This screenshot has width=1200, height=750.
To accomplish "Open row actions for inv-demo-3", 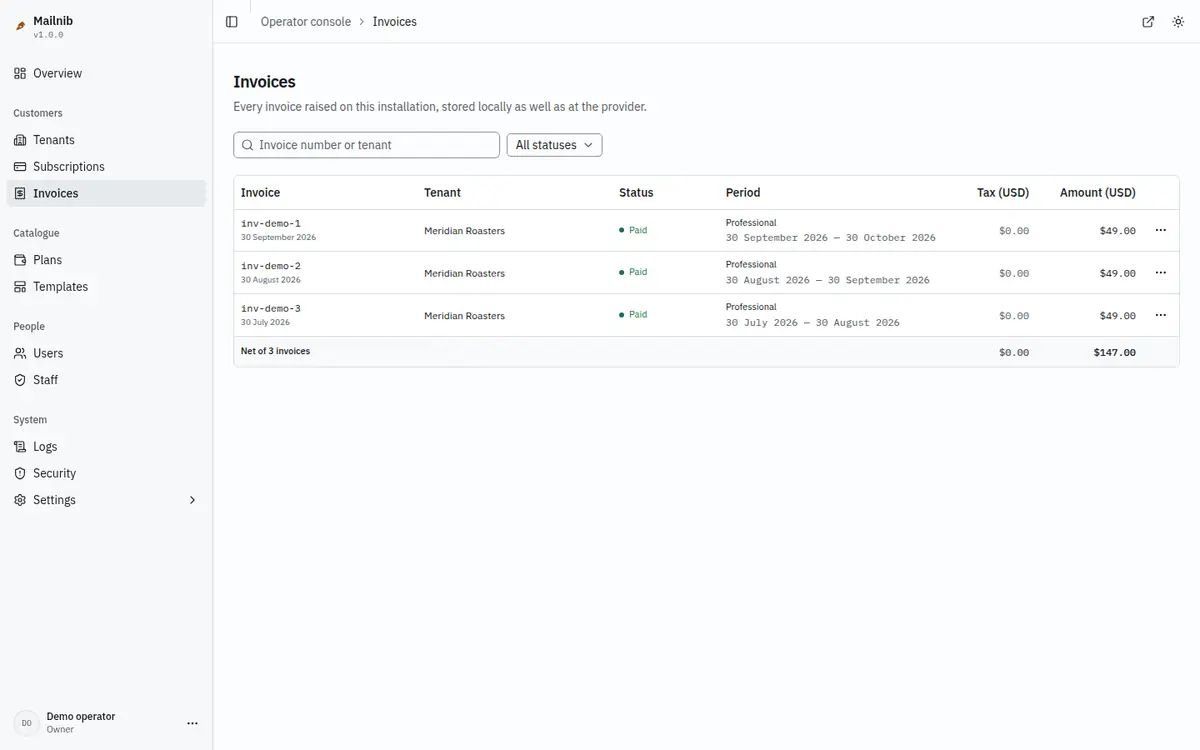I will (1161, 315).
